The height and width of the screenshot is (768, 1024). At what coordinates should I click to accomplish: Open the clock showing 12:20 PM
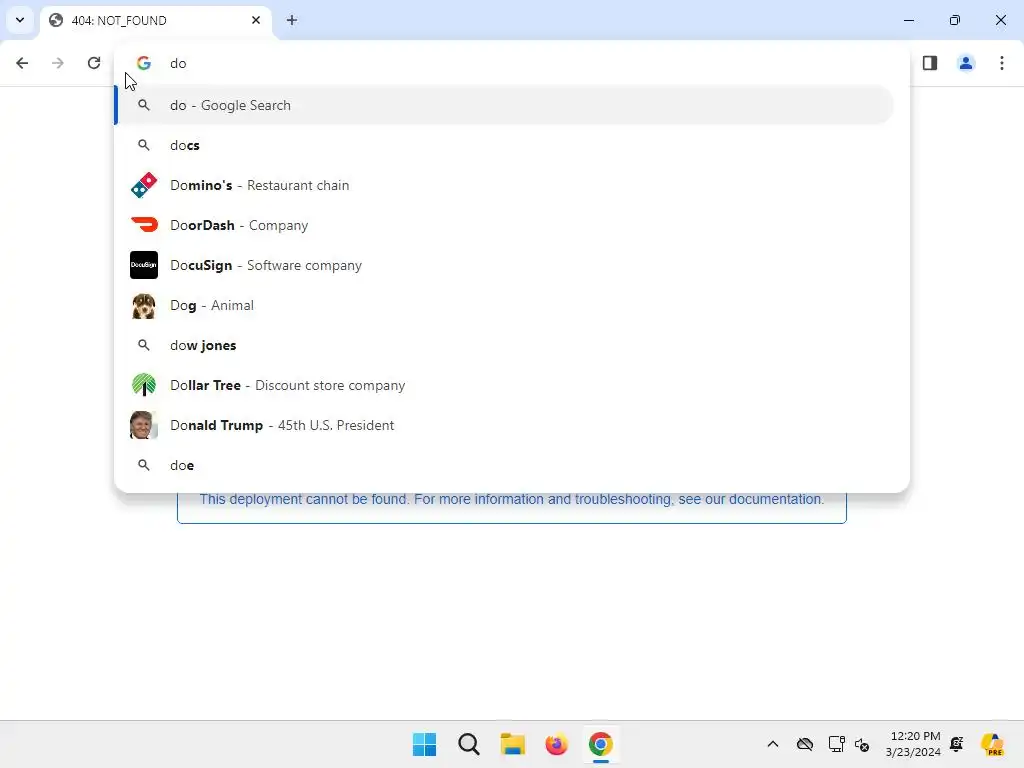913,744
